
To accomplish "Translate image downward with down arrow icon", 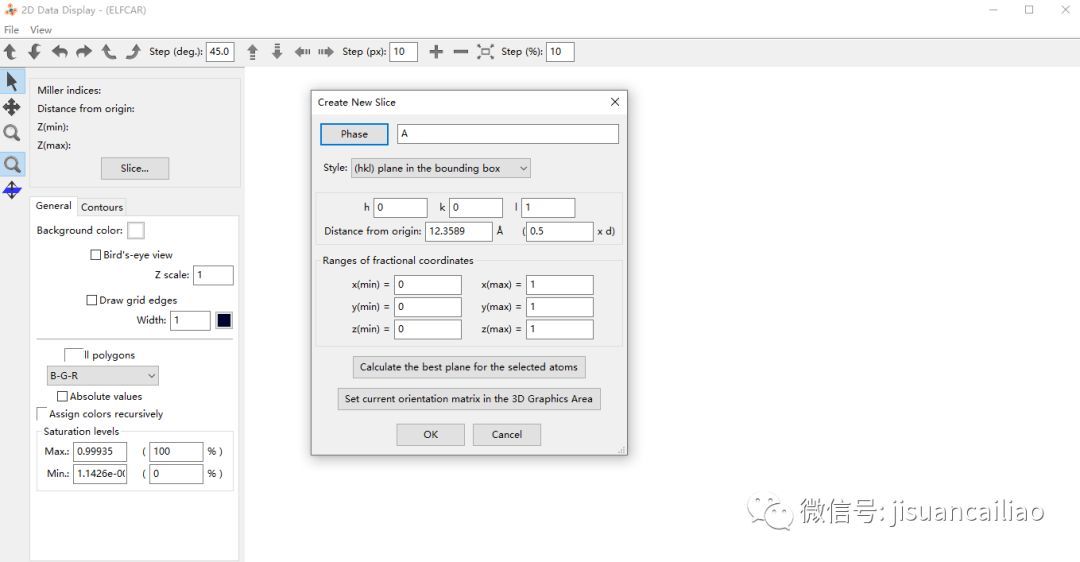I will pos(277,52).
